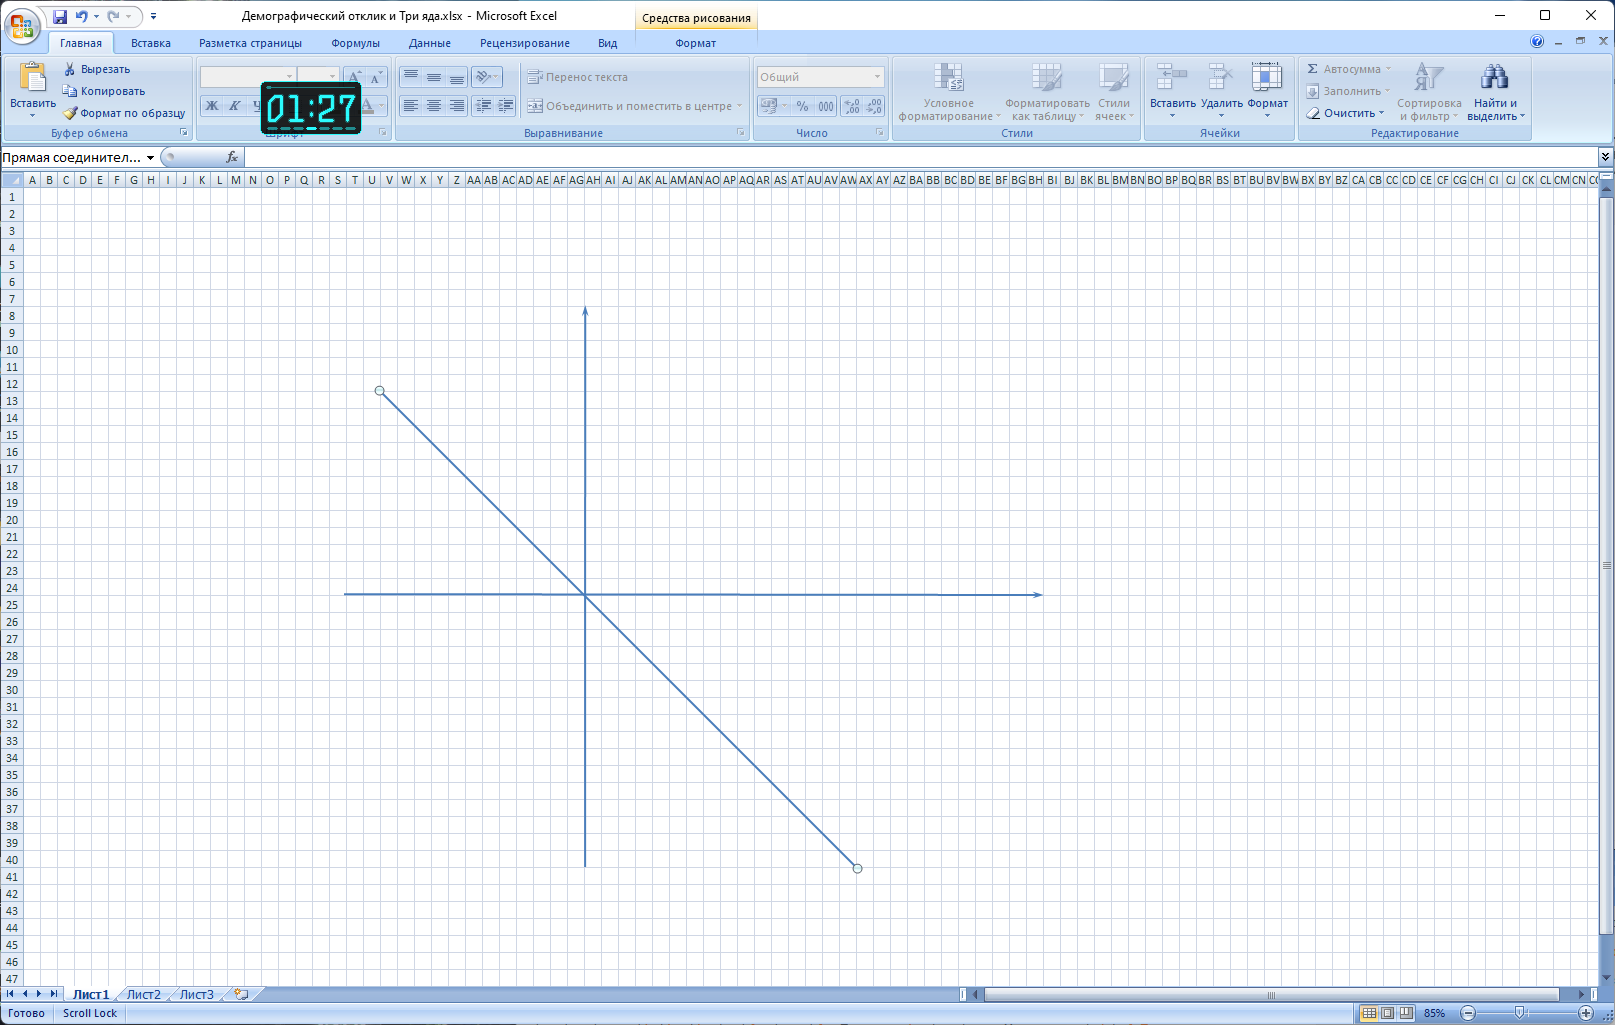Decrease font size with the small A icon
The width and height of the screenshot is (1615, 1025).
[x=376, y=77]
